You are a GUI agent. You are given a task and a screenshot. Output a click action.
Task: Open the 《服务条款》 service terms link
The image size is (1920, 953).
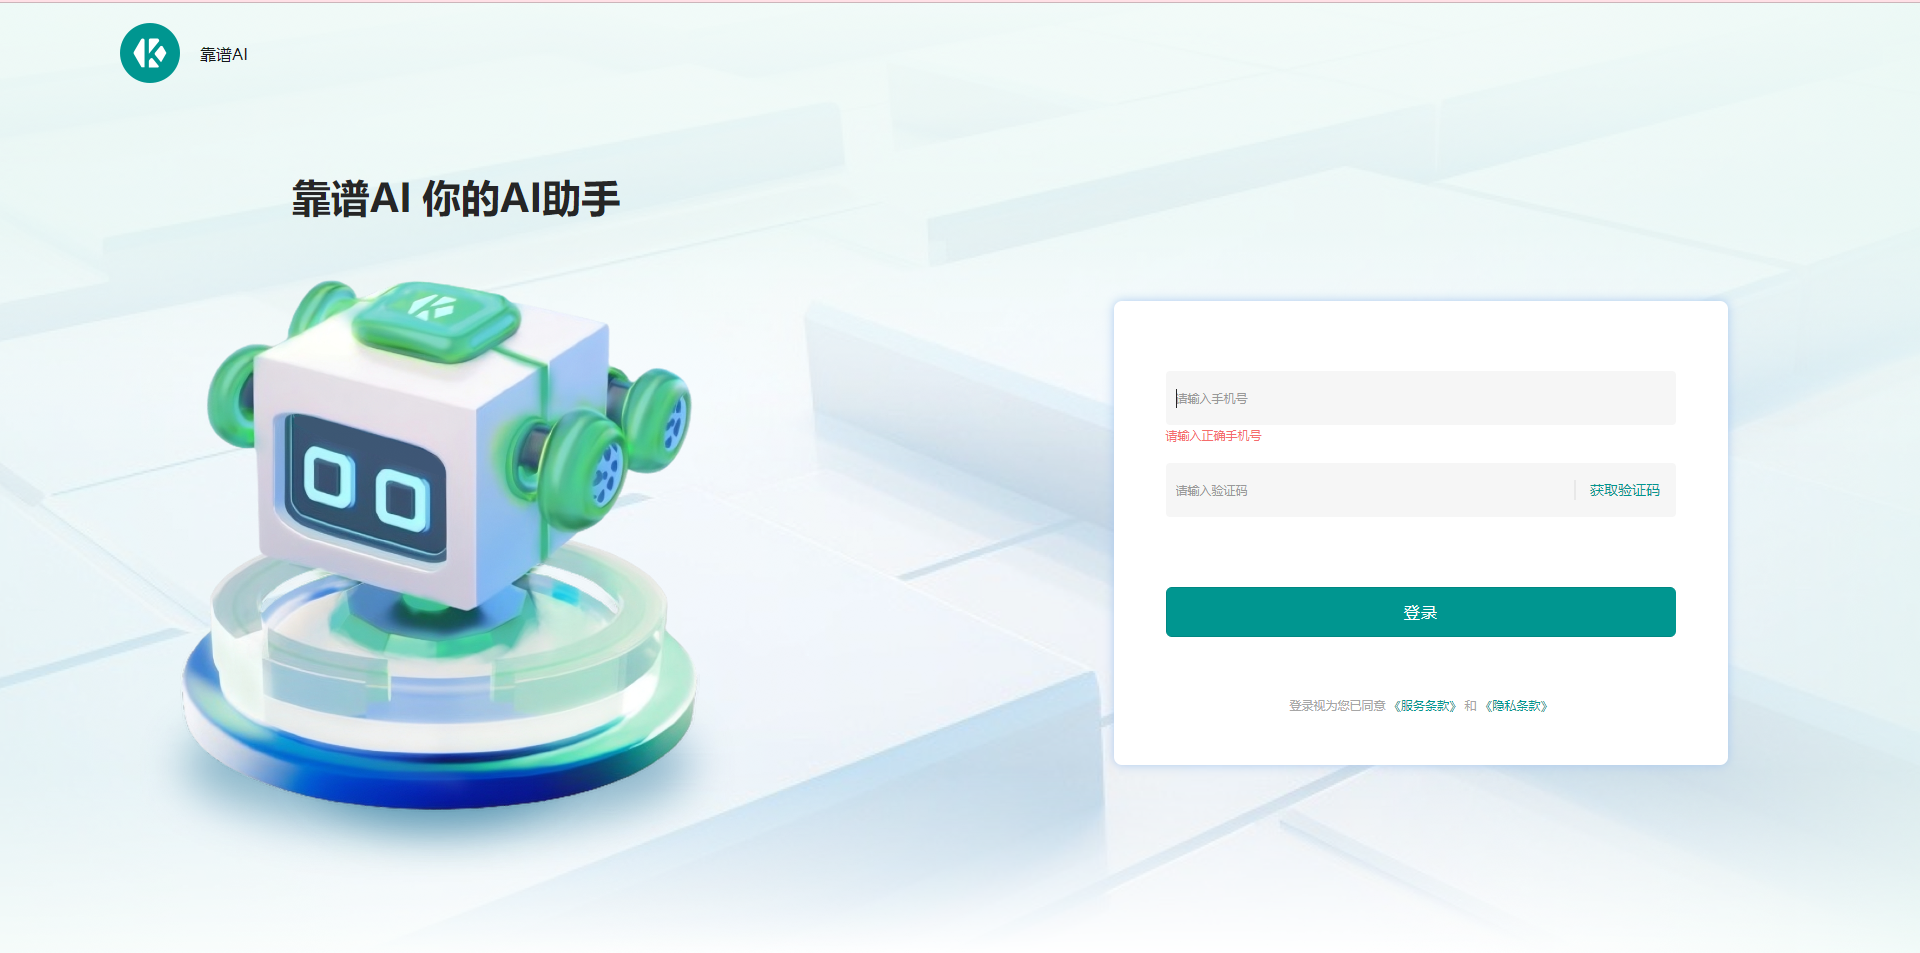click(x=1426, y=706)
